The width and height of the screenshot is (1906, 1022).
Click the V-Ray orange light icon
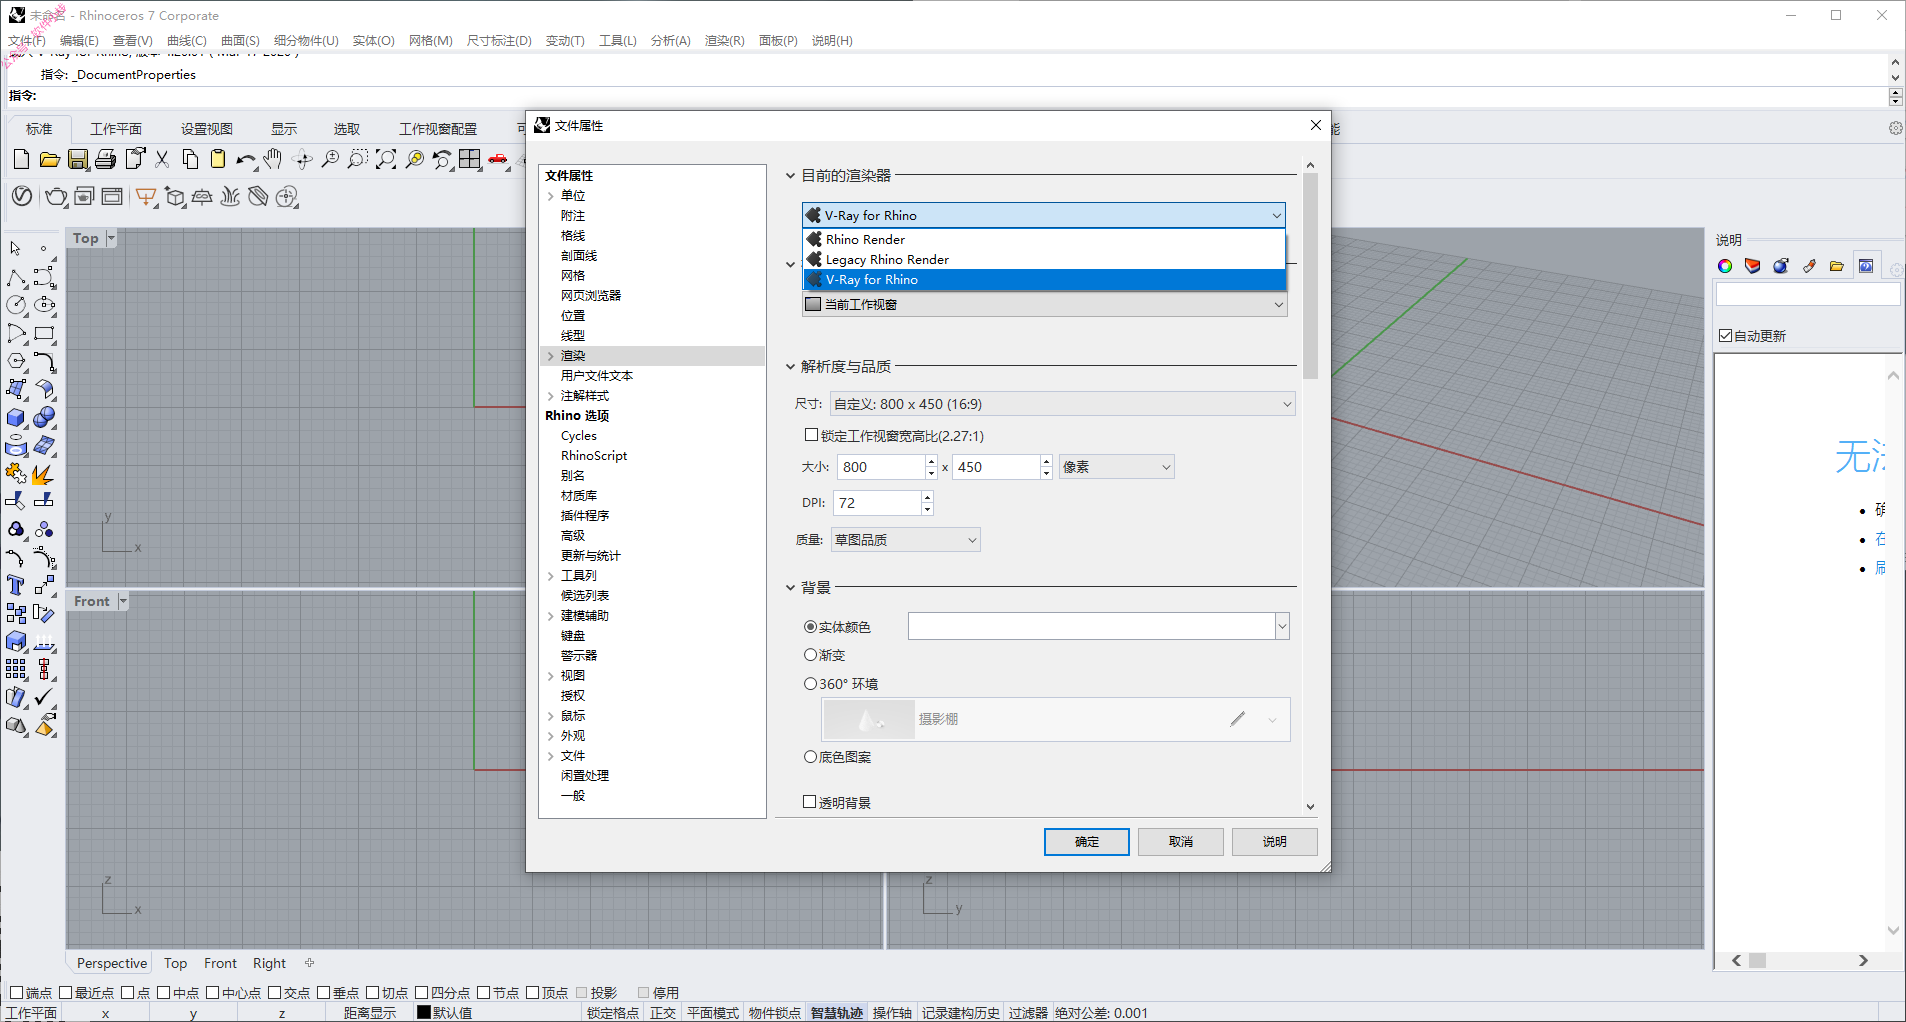pyautogui.click(x=146, y=197)
